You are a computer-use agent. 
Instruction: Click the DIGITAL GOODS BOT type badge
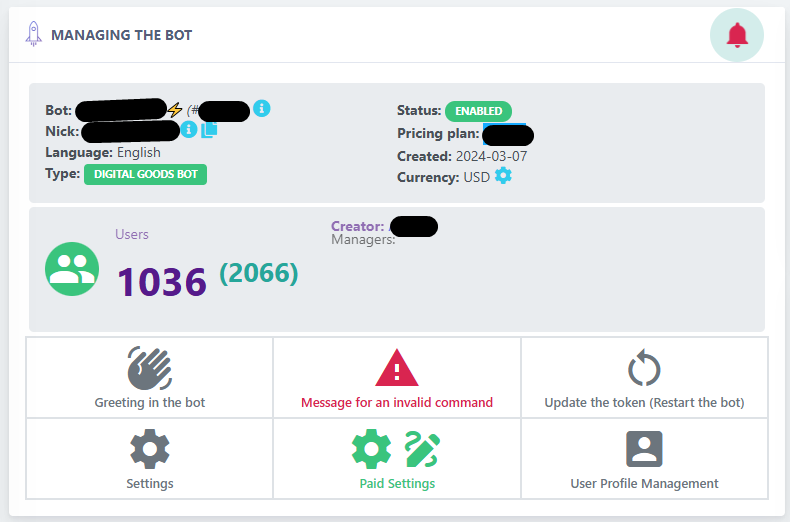click(145, 174)
